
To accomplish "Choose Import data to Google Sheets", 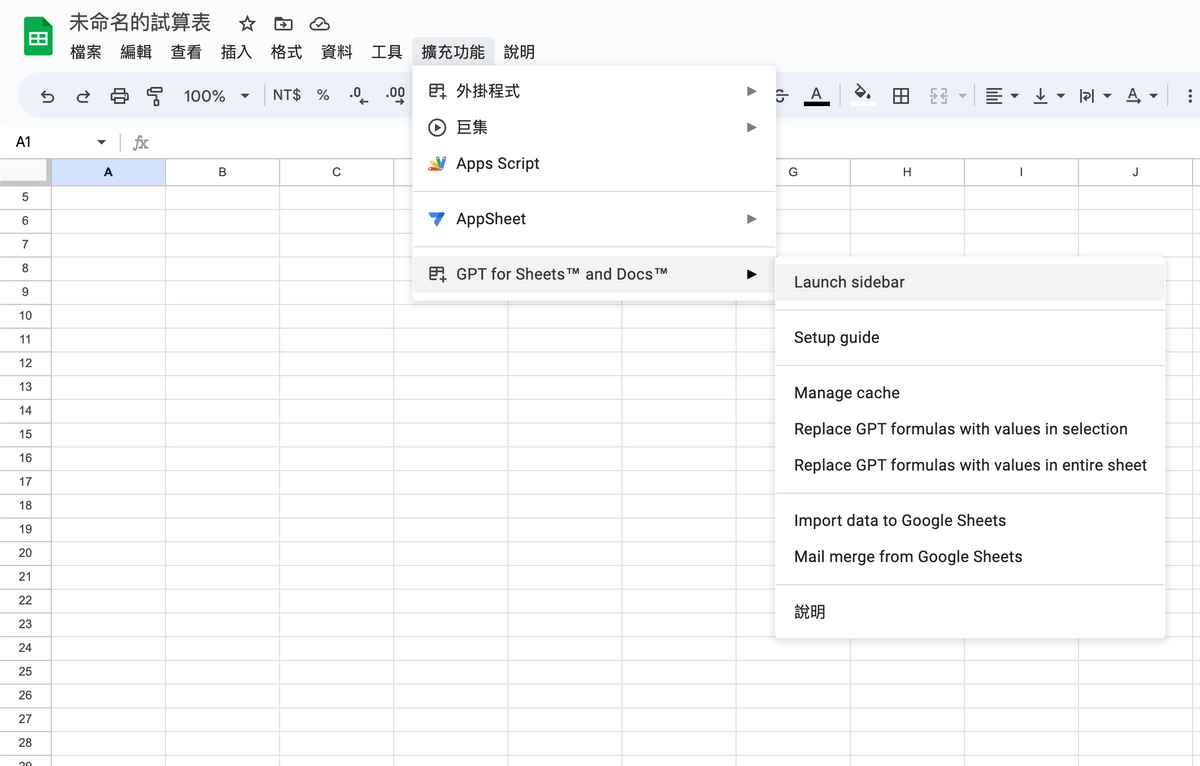I will [x=970, y=521].
